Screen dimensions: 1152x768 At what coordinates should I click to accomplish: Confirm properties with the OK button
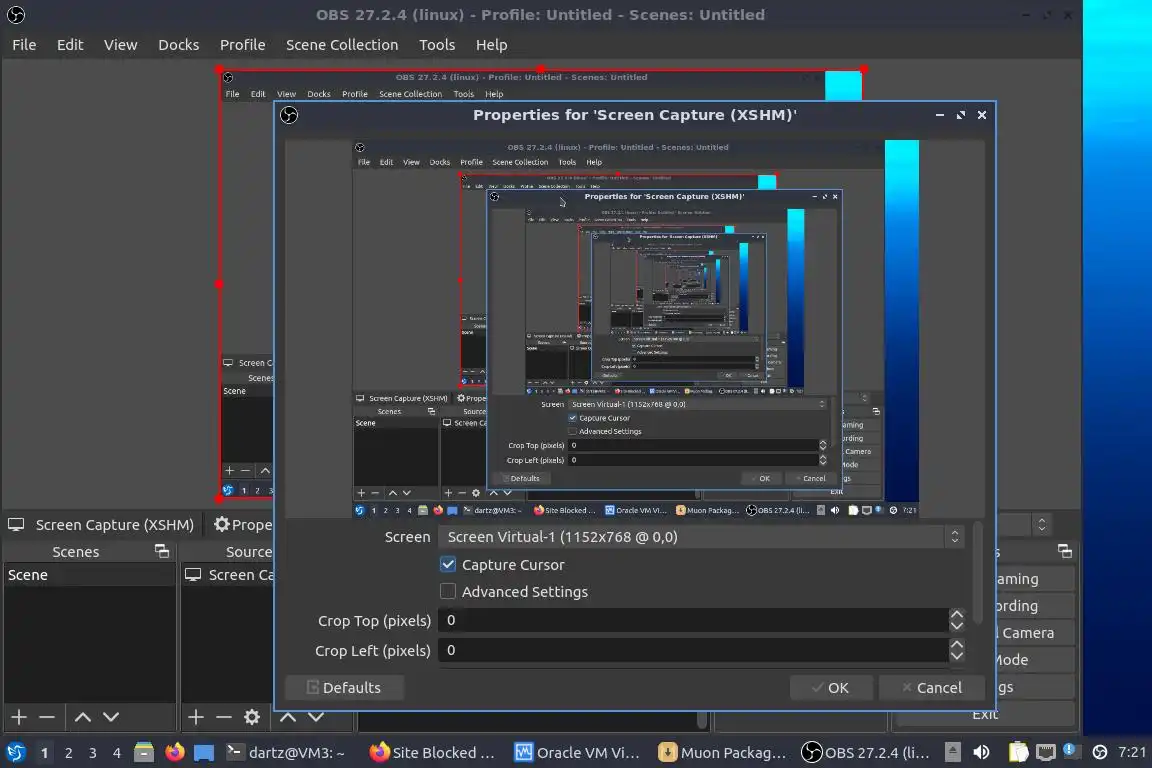pos(831,688)
